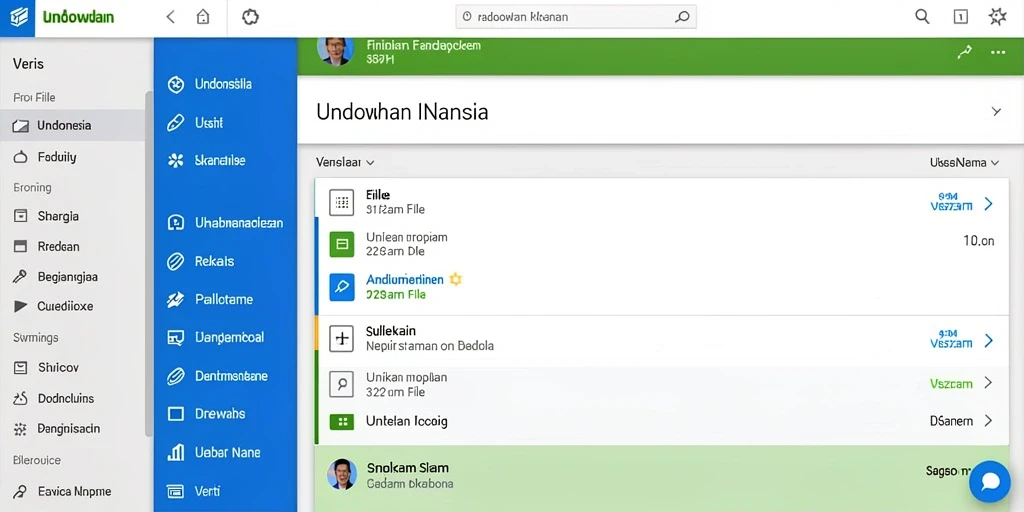Open the Untelan Icoaig row chevron
This screenshot has width=1024, height=512.
[988, 421]
